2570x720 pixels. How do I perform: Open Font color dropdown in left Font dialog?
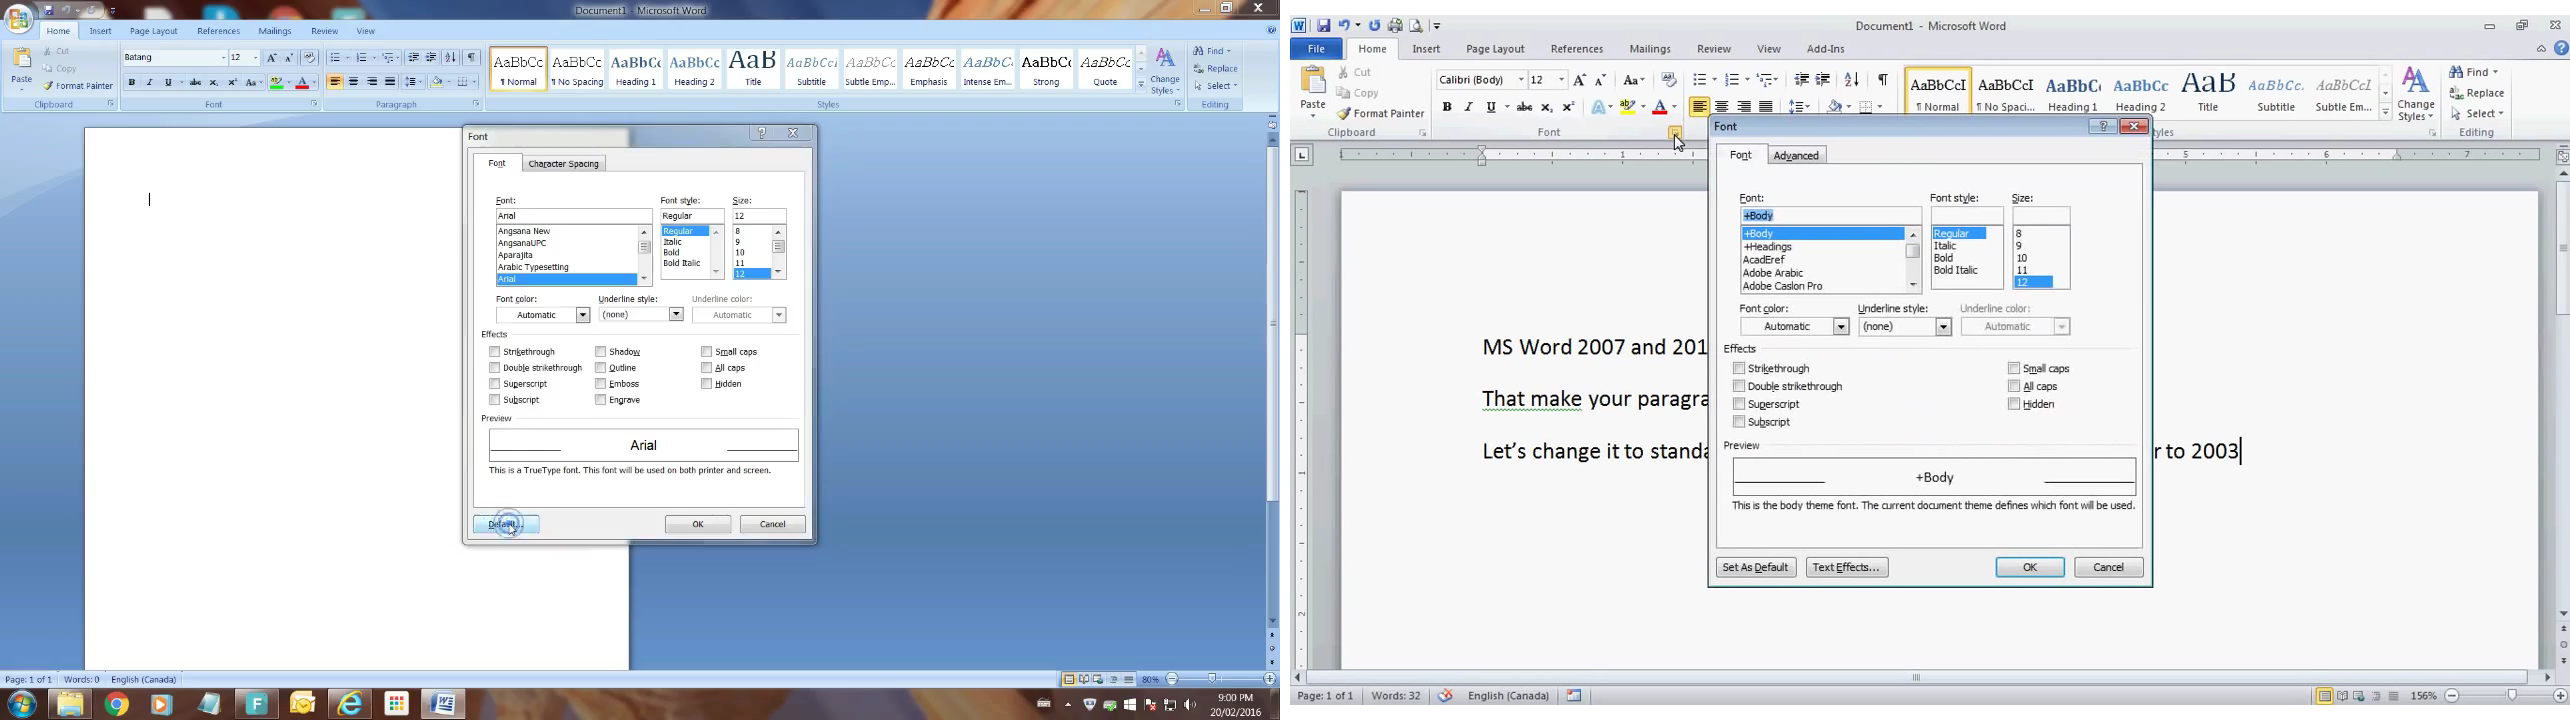pos(584,316)
